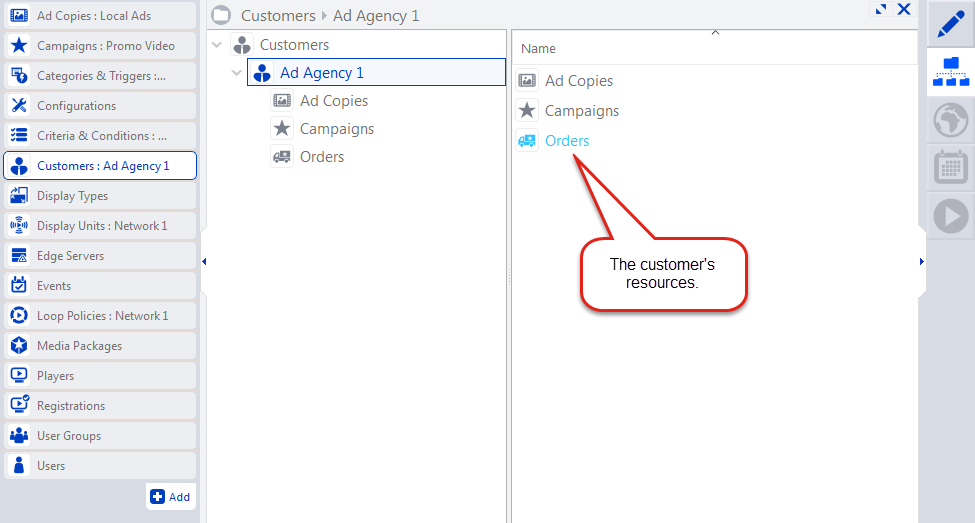
Task: Open Campaigns : Promo Video sidebar item
Action: [x=99, y=45]
